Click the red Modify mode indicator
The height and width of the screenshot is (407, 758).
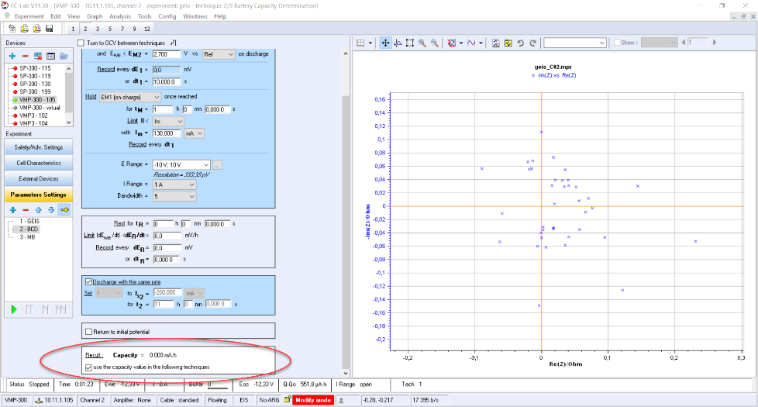click(x=313, y=400)
